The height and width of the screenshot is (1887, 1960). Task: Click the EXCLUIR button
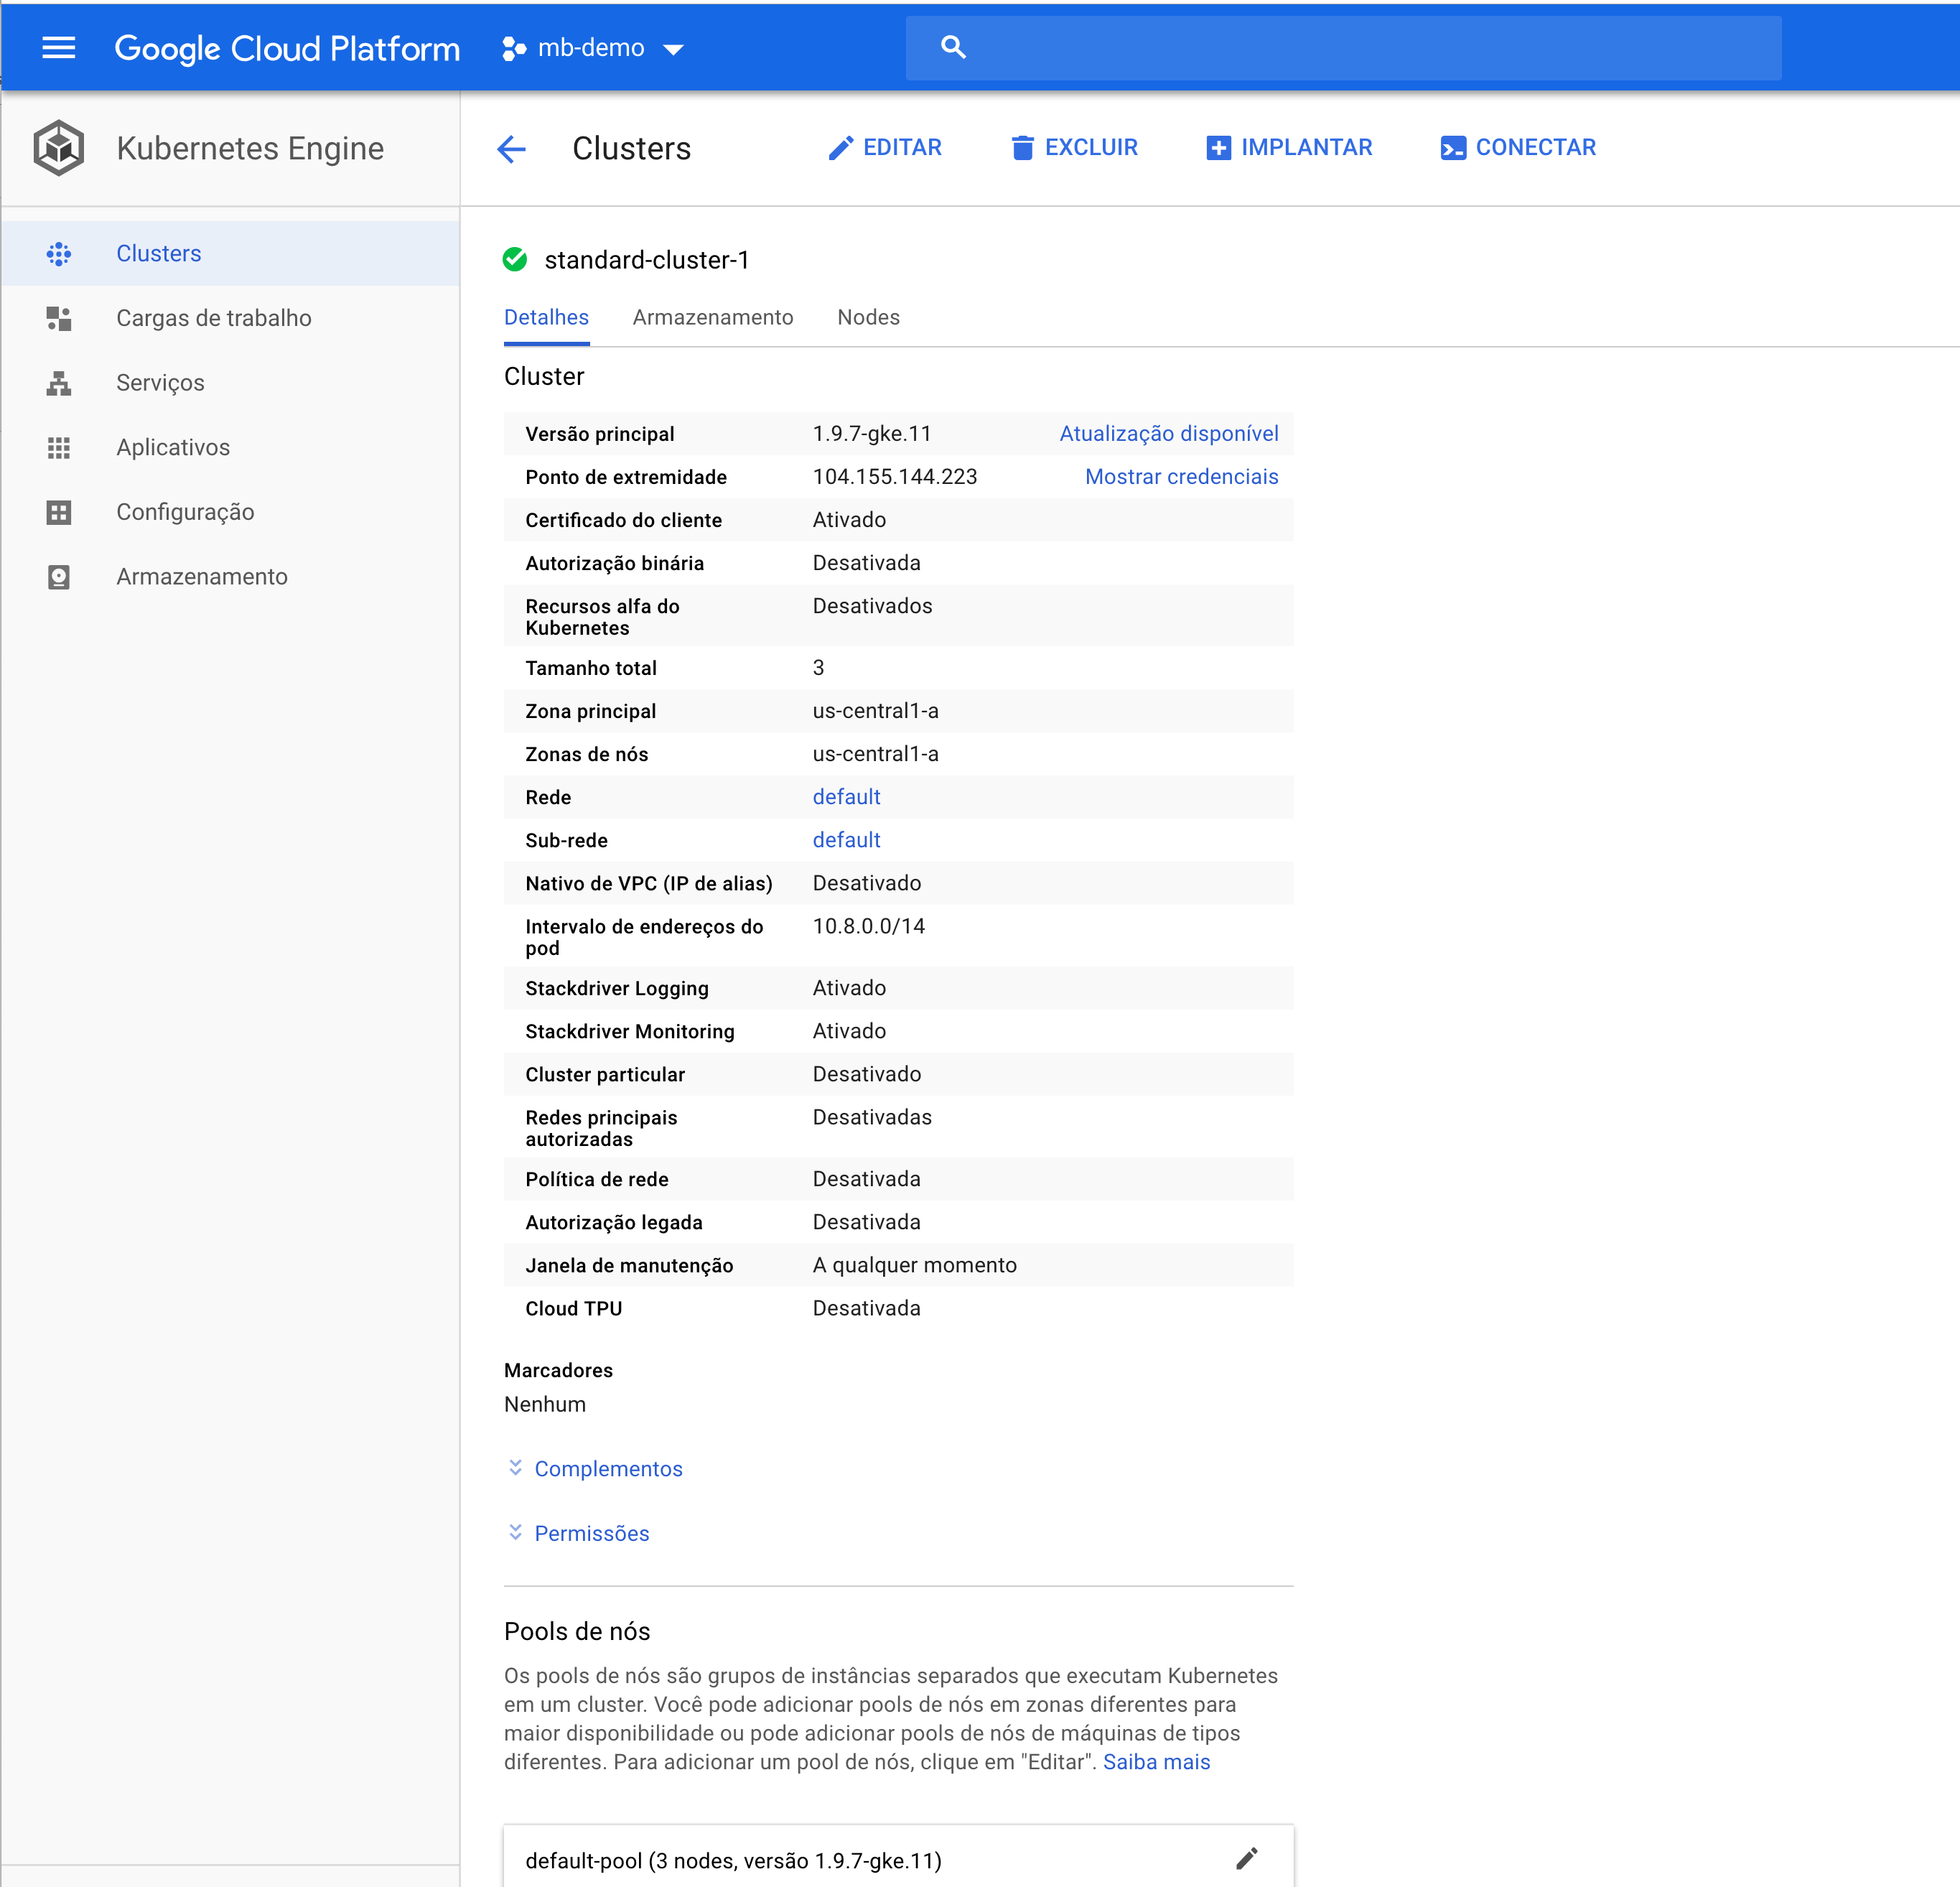pos(1074,148)
